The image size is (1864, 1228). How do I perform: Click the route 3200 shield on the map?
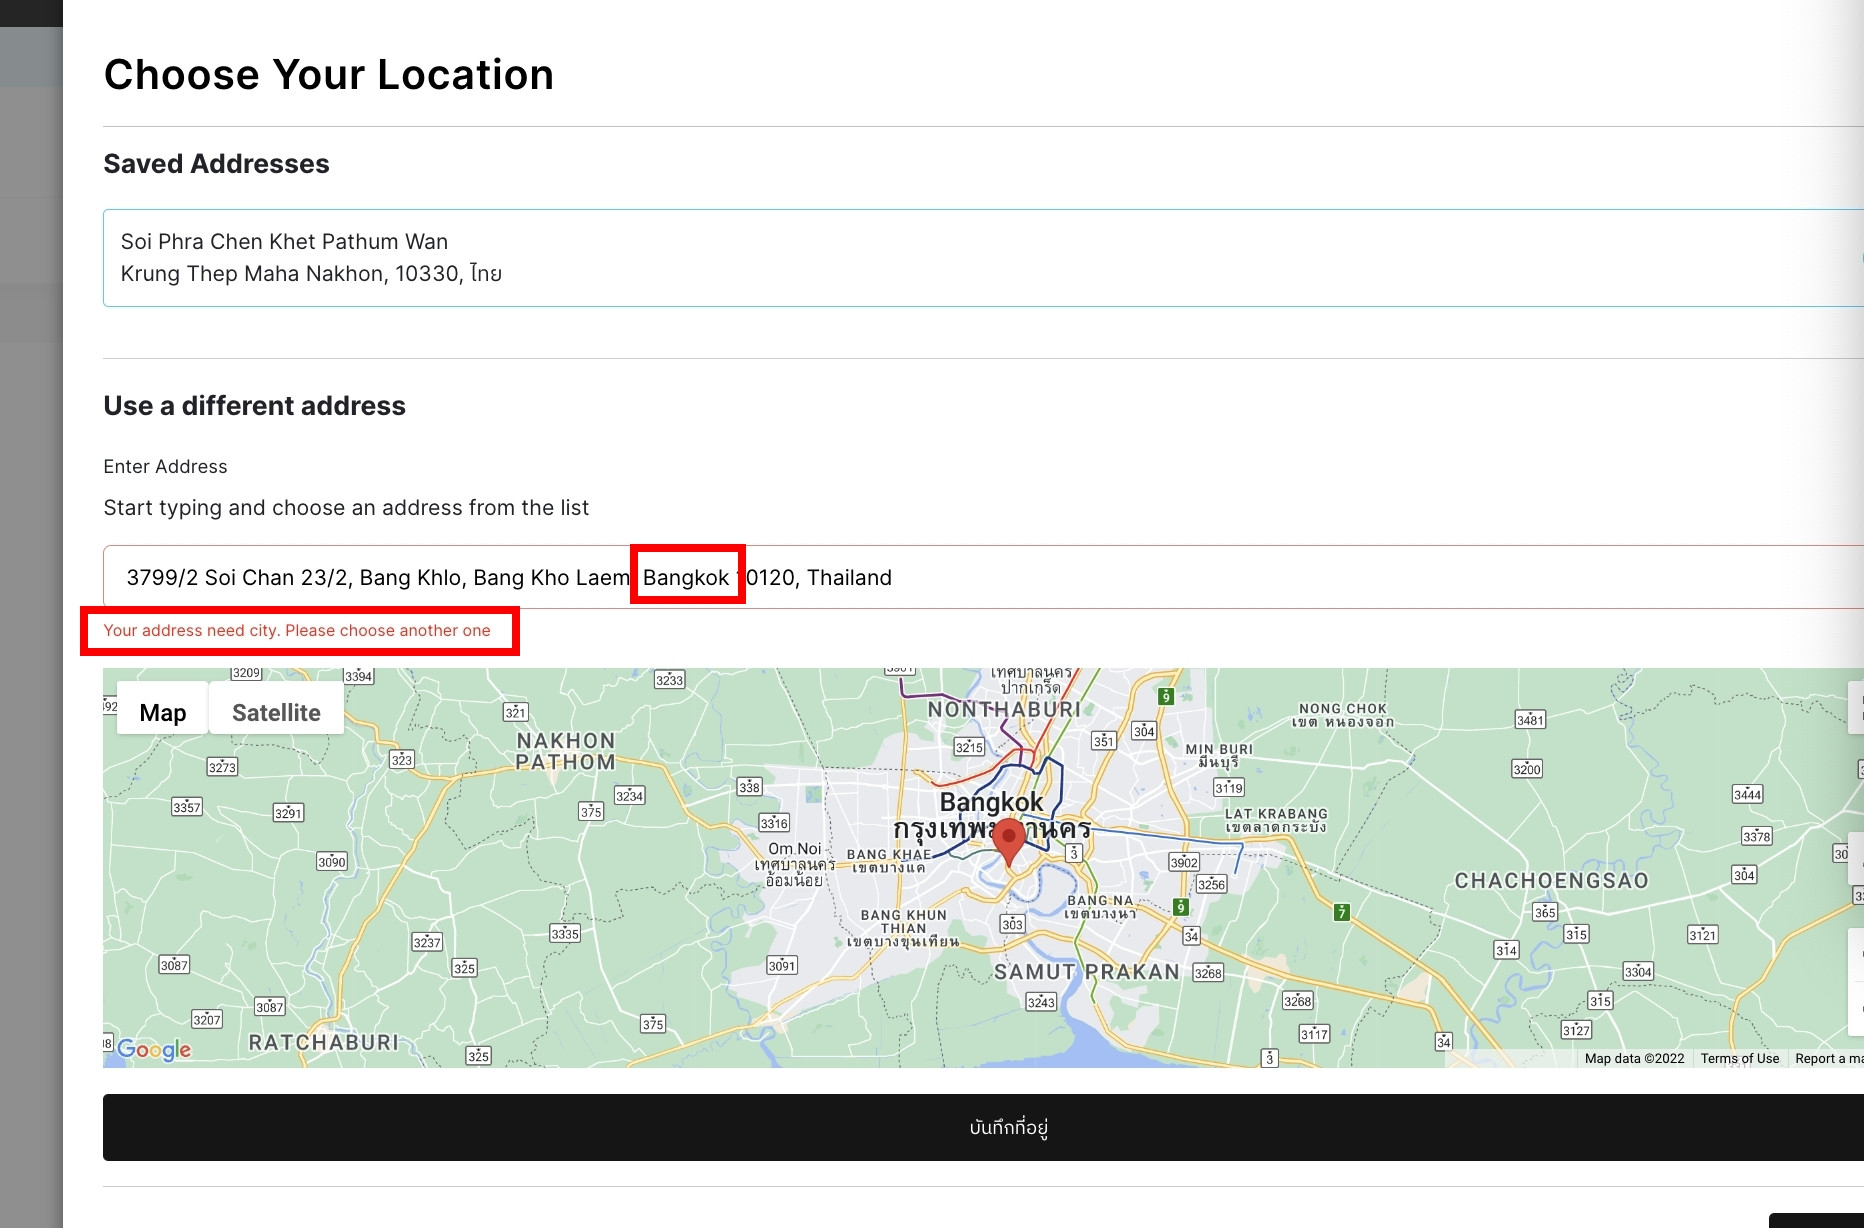pos(1527,769)
